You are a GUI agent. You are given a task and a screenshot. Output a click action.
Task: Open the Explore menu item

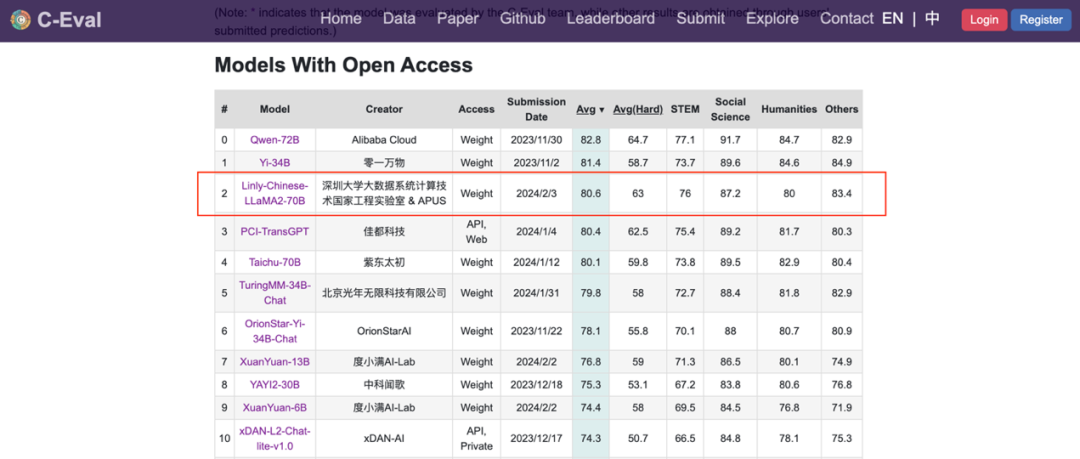click(772, 19)
